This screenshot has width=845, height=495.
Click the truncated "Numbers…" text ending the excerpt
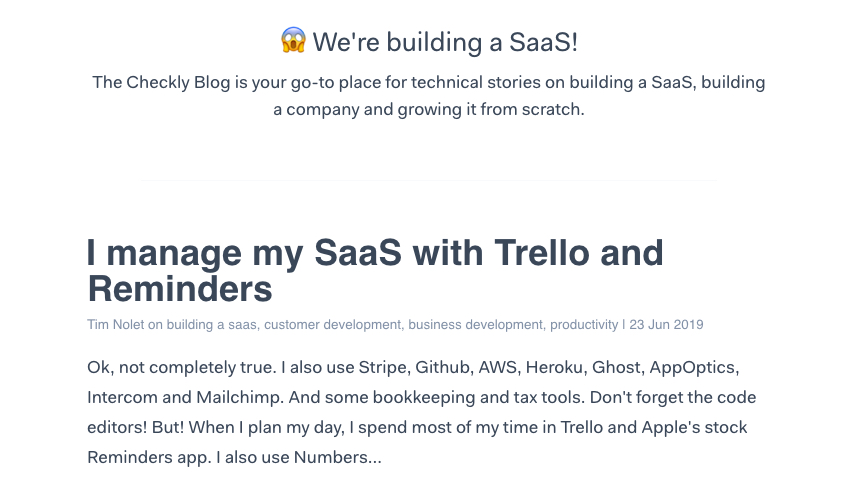pos(337,457)
